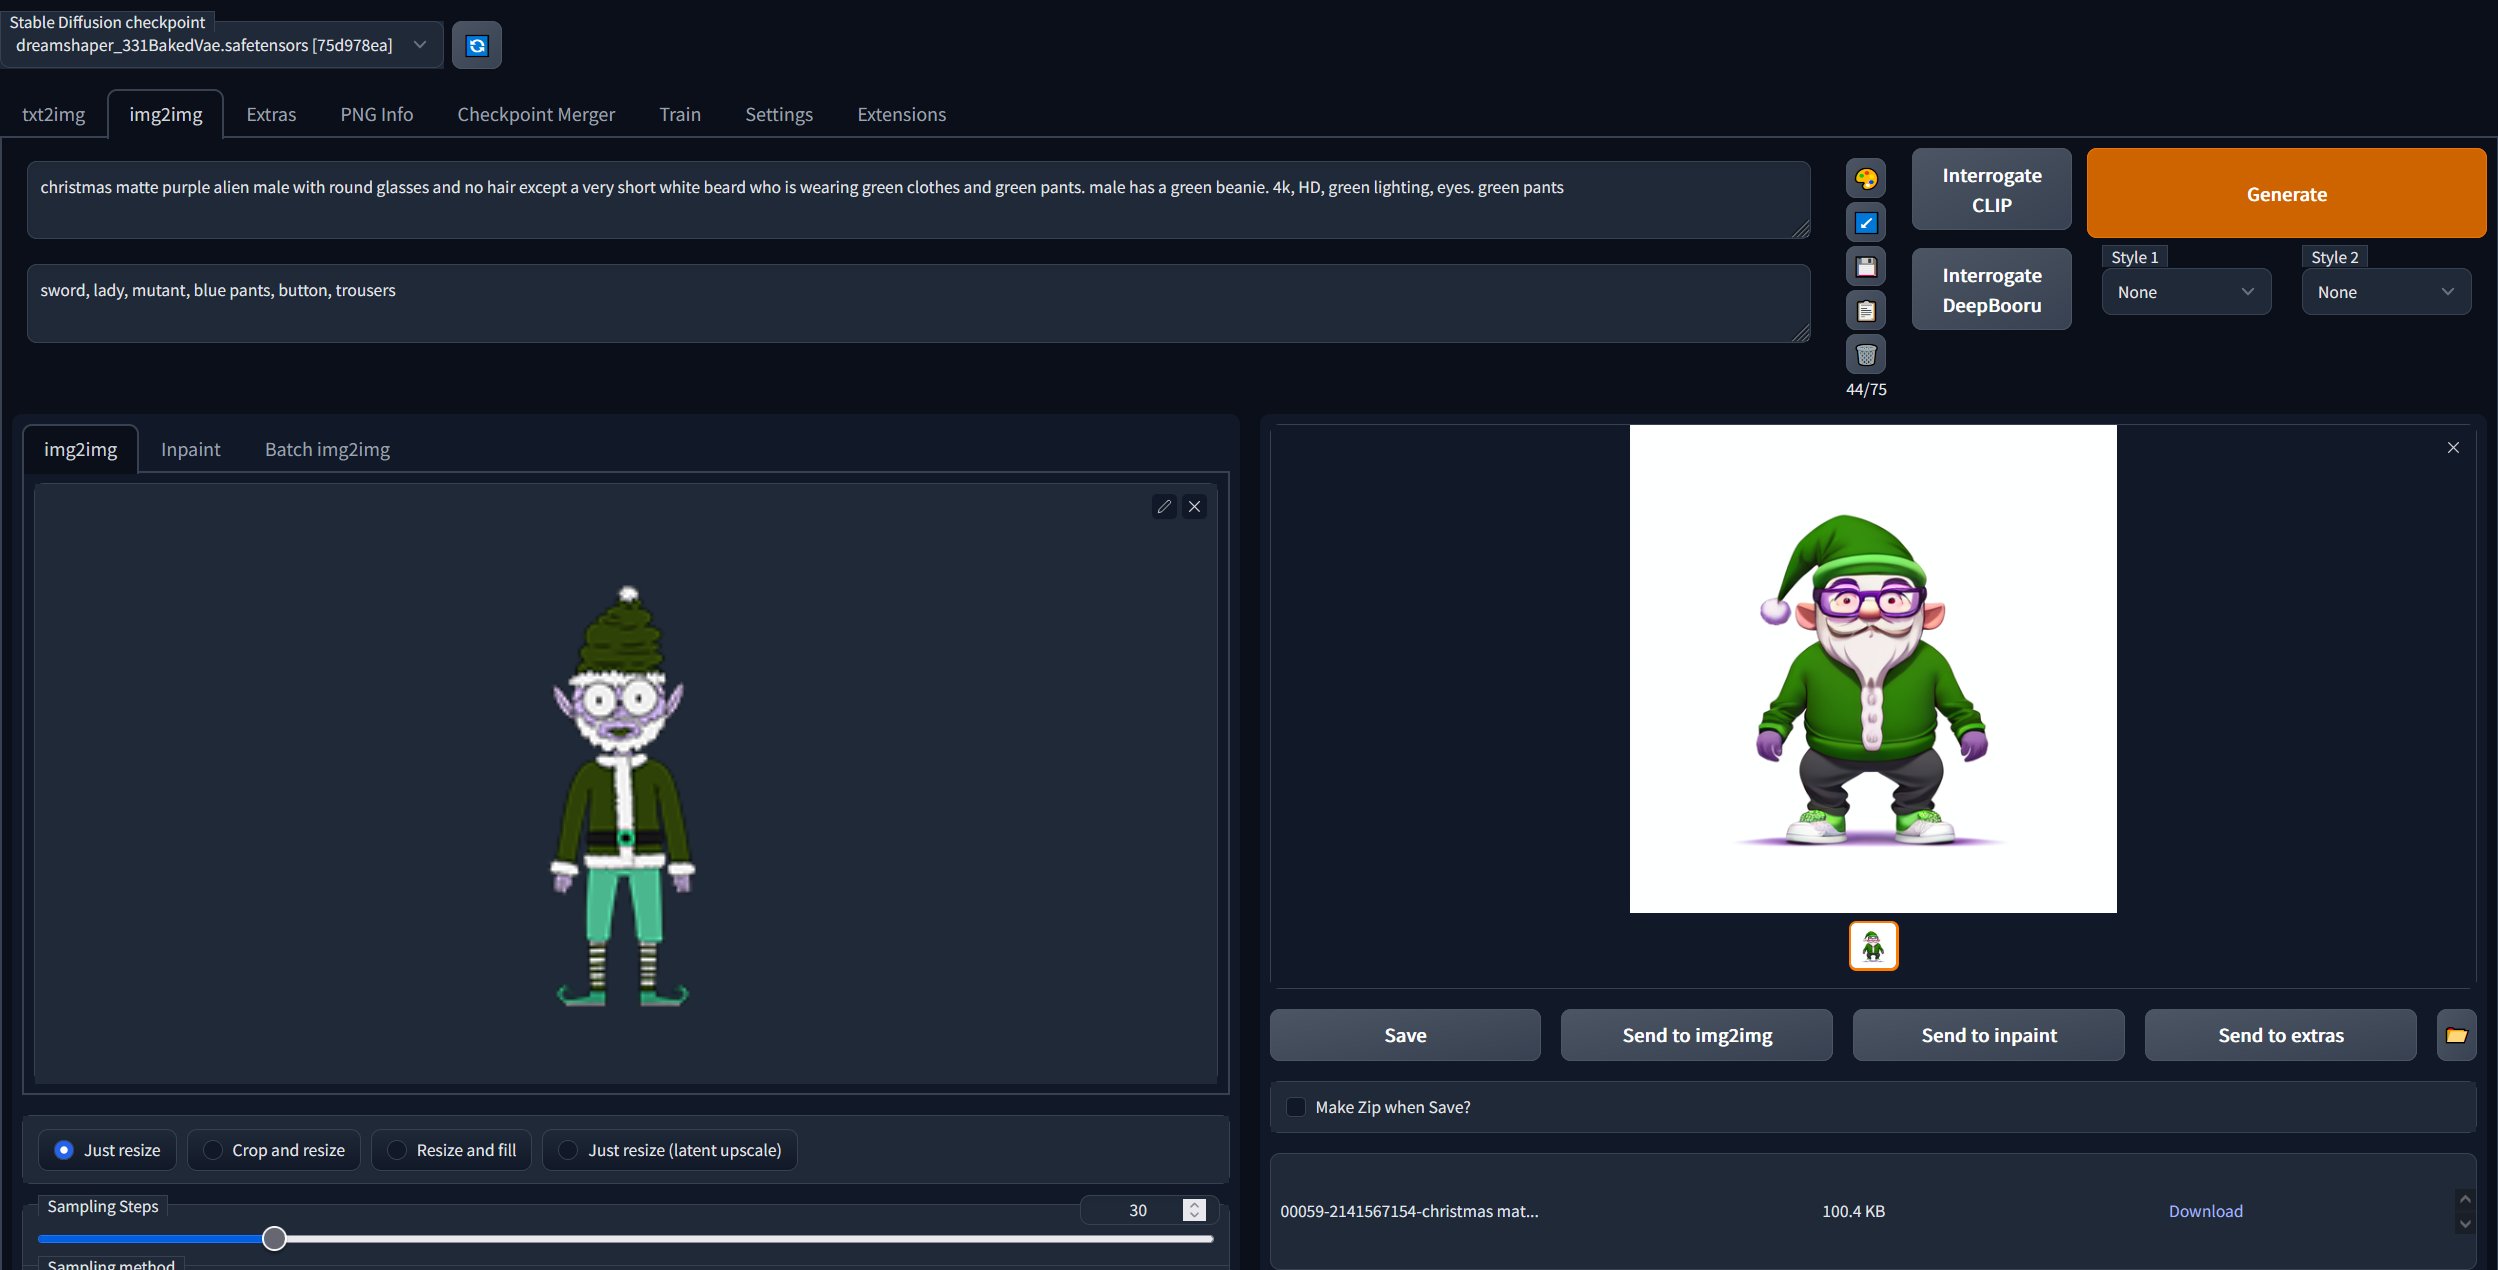Click the clipboard apply styles icon
The height and width of the screenshot is (1270, 2498).
tap(1866, 311)
